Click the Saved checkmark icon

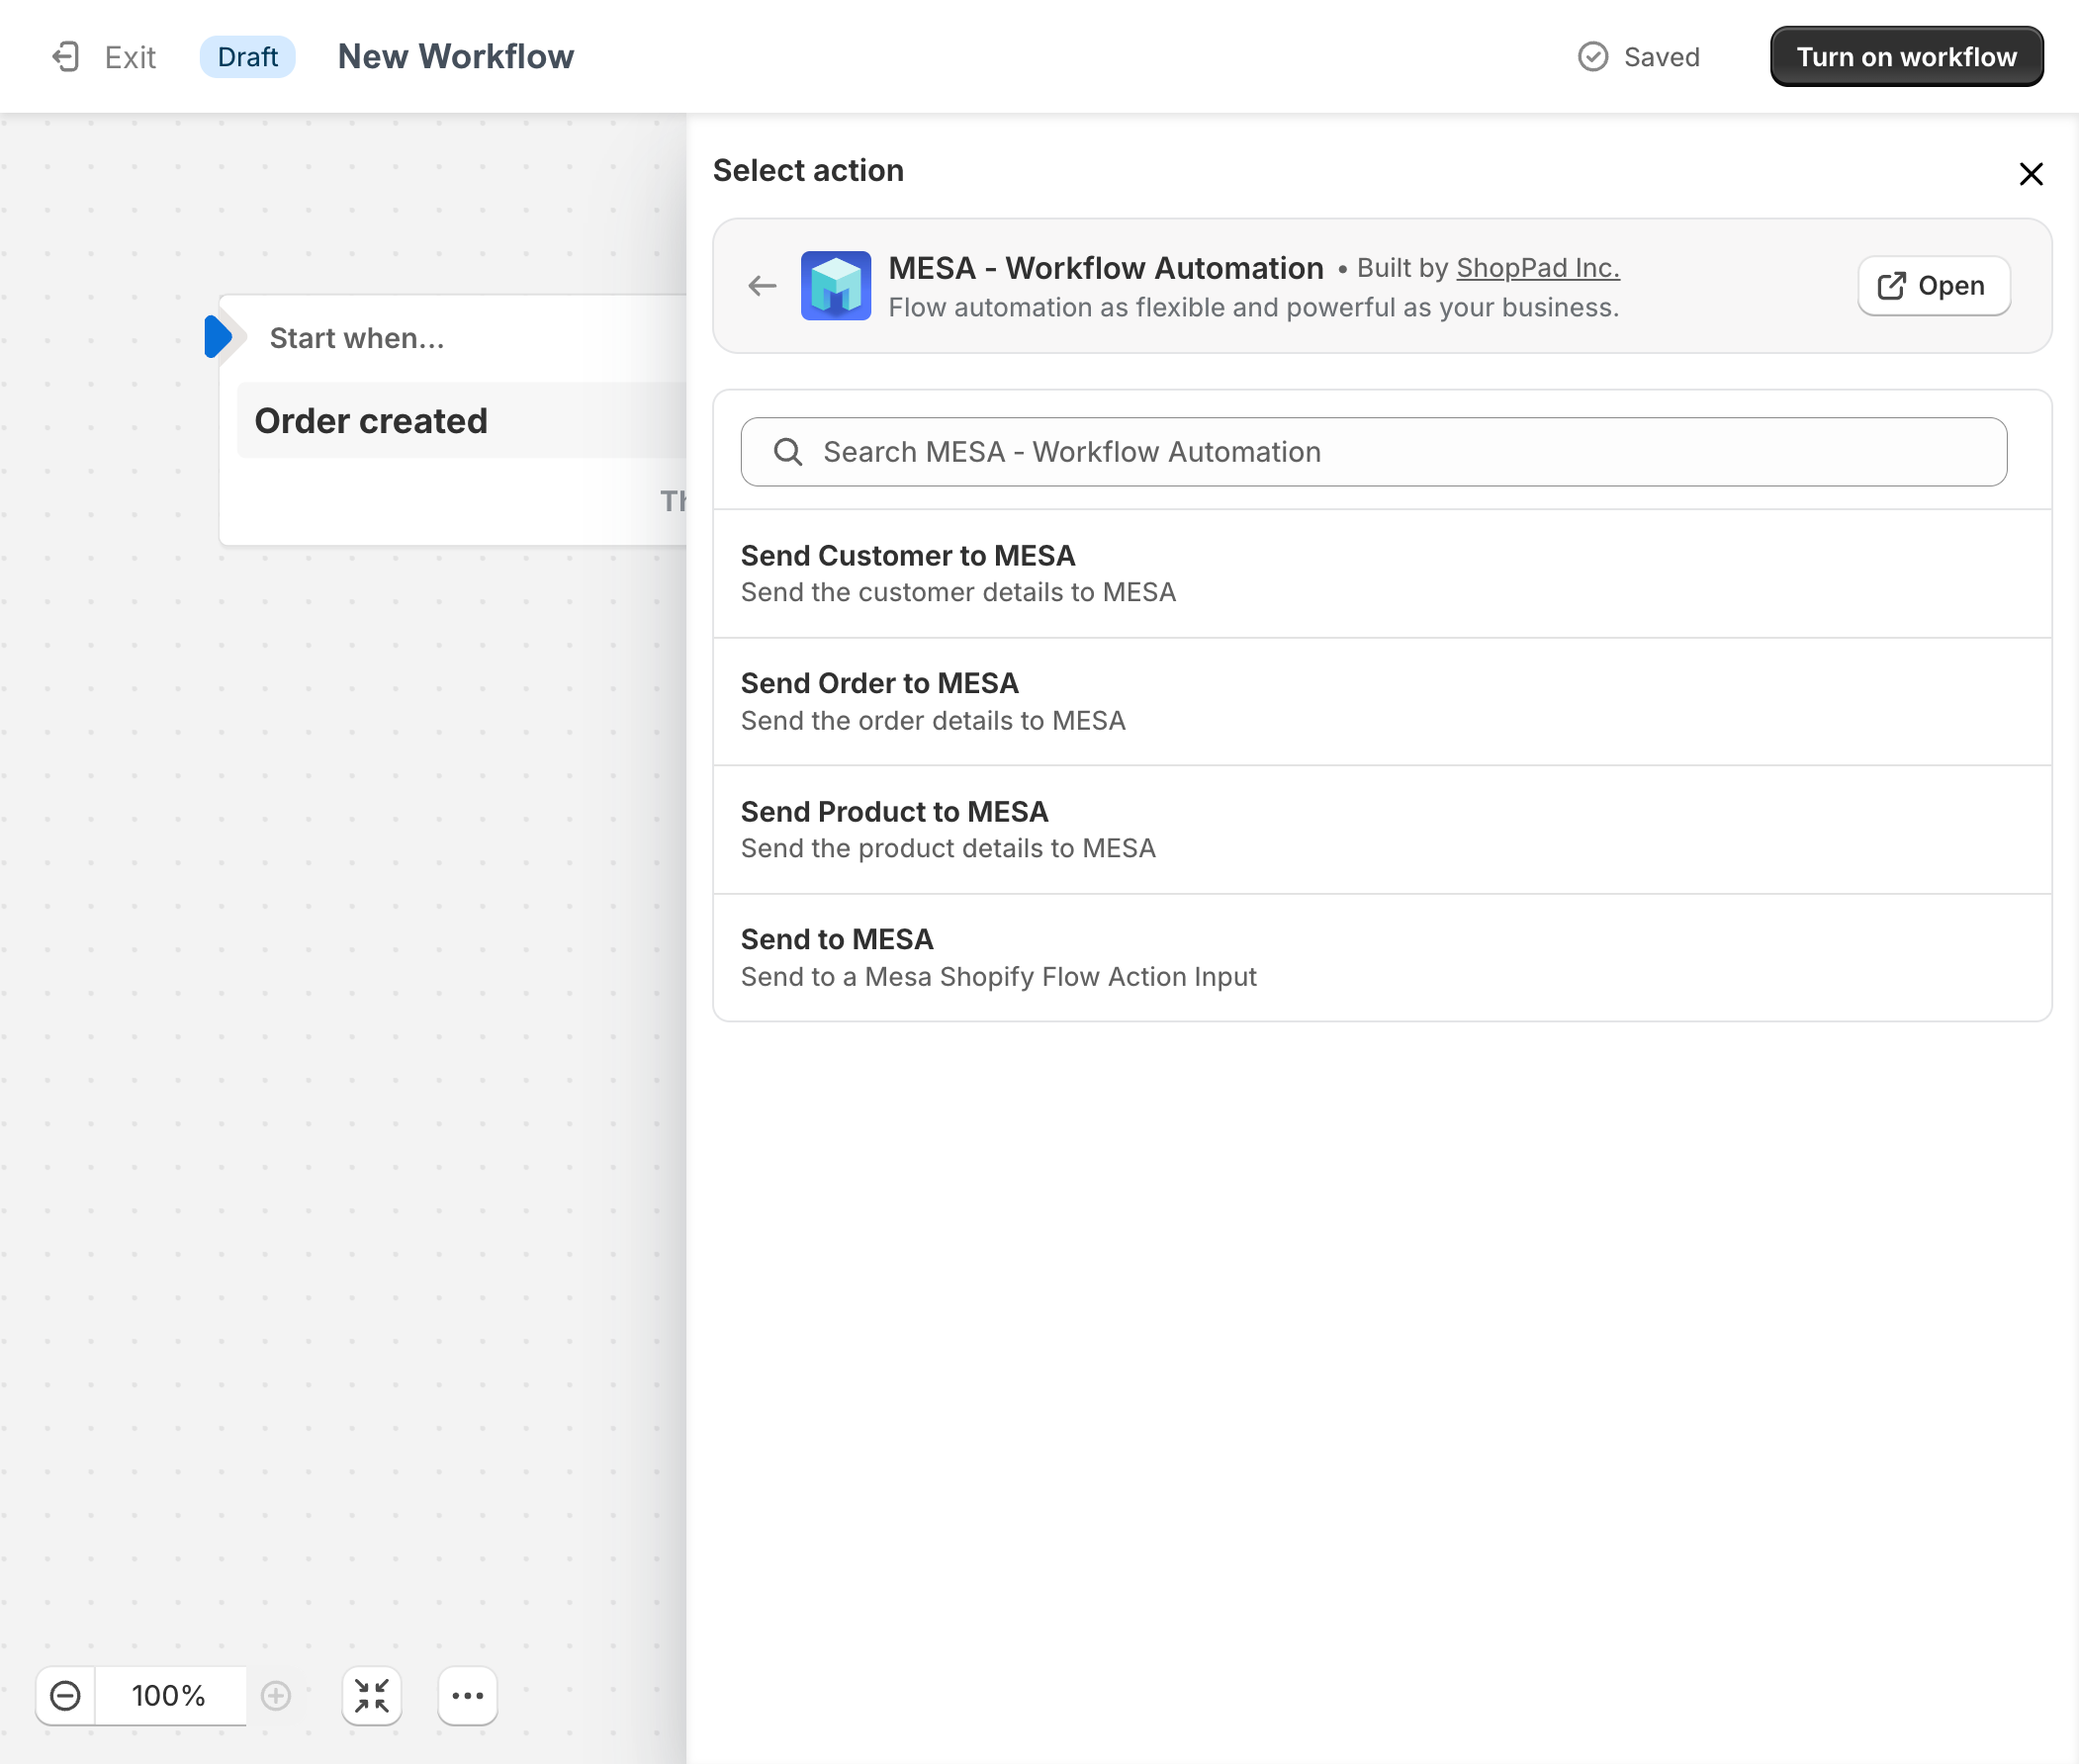[1593, 57]
